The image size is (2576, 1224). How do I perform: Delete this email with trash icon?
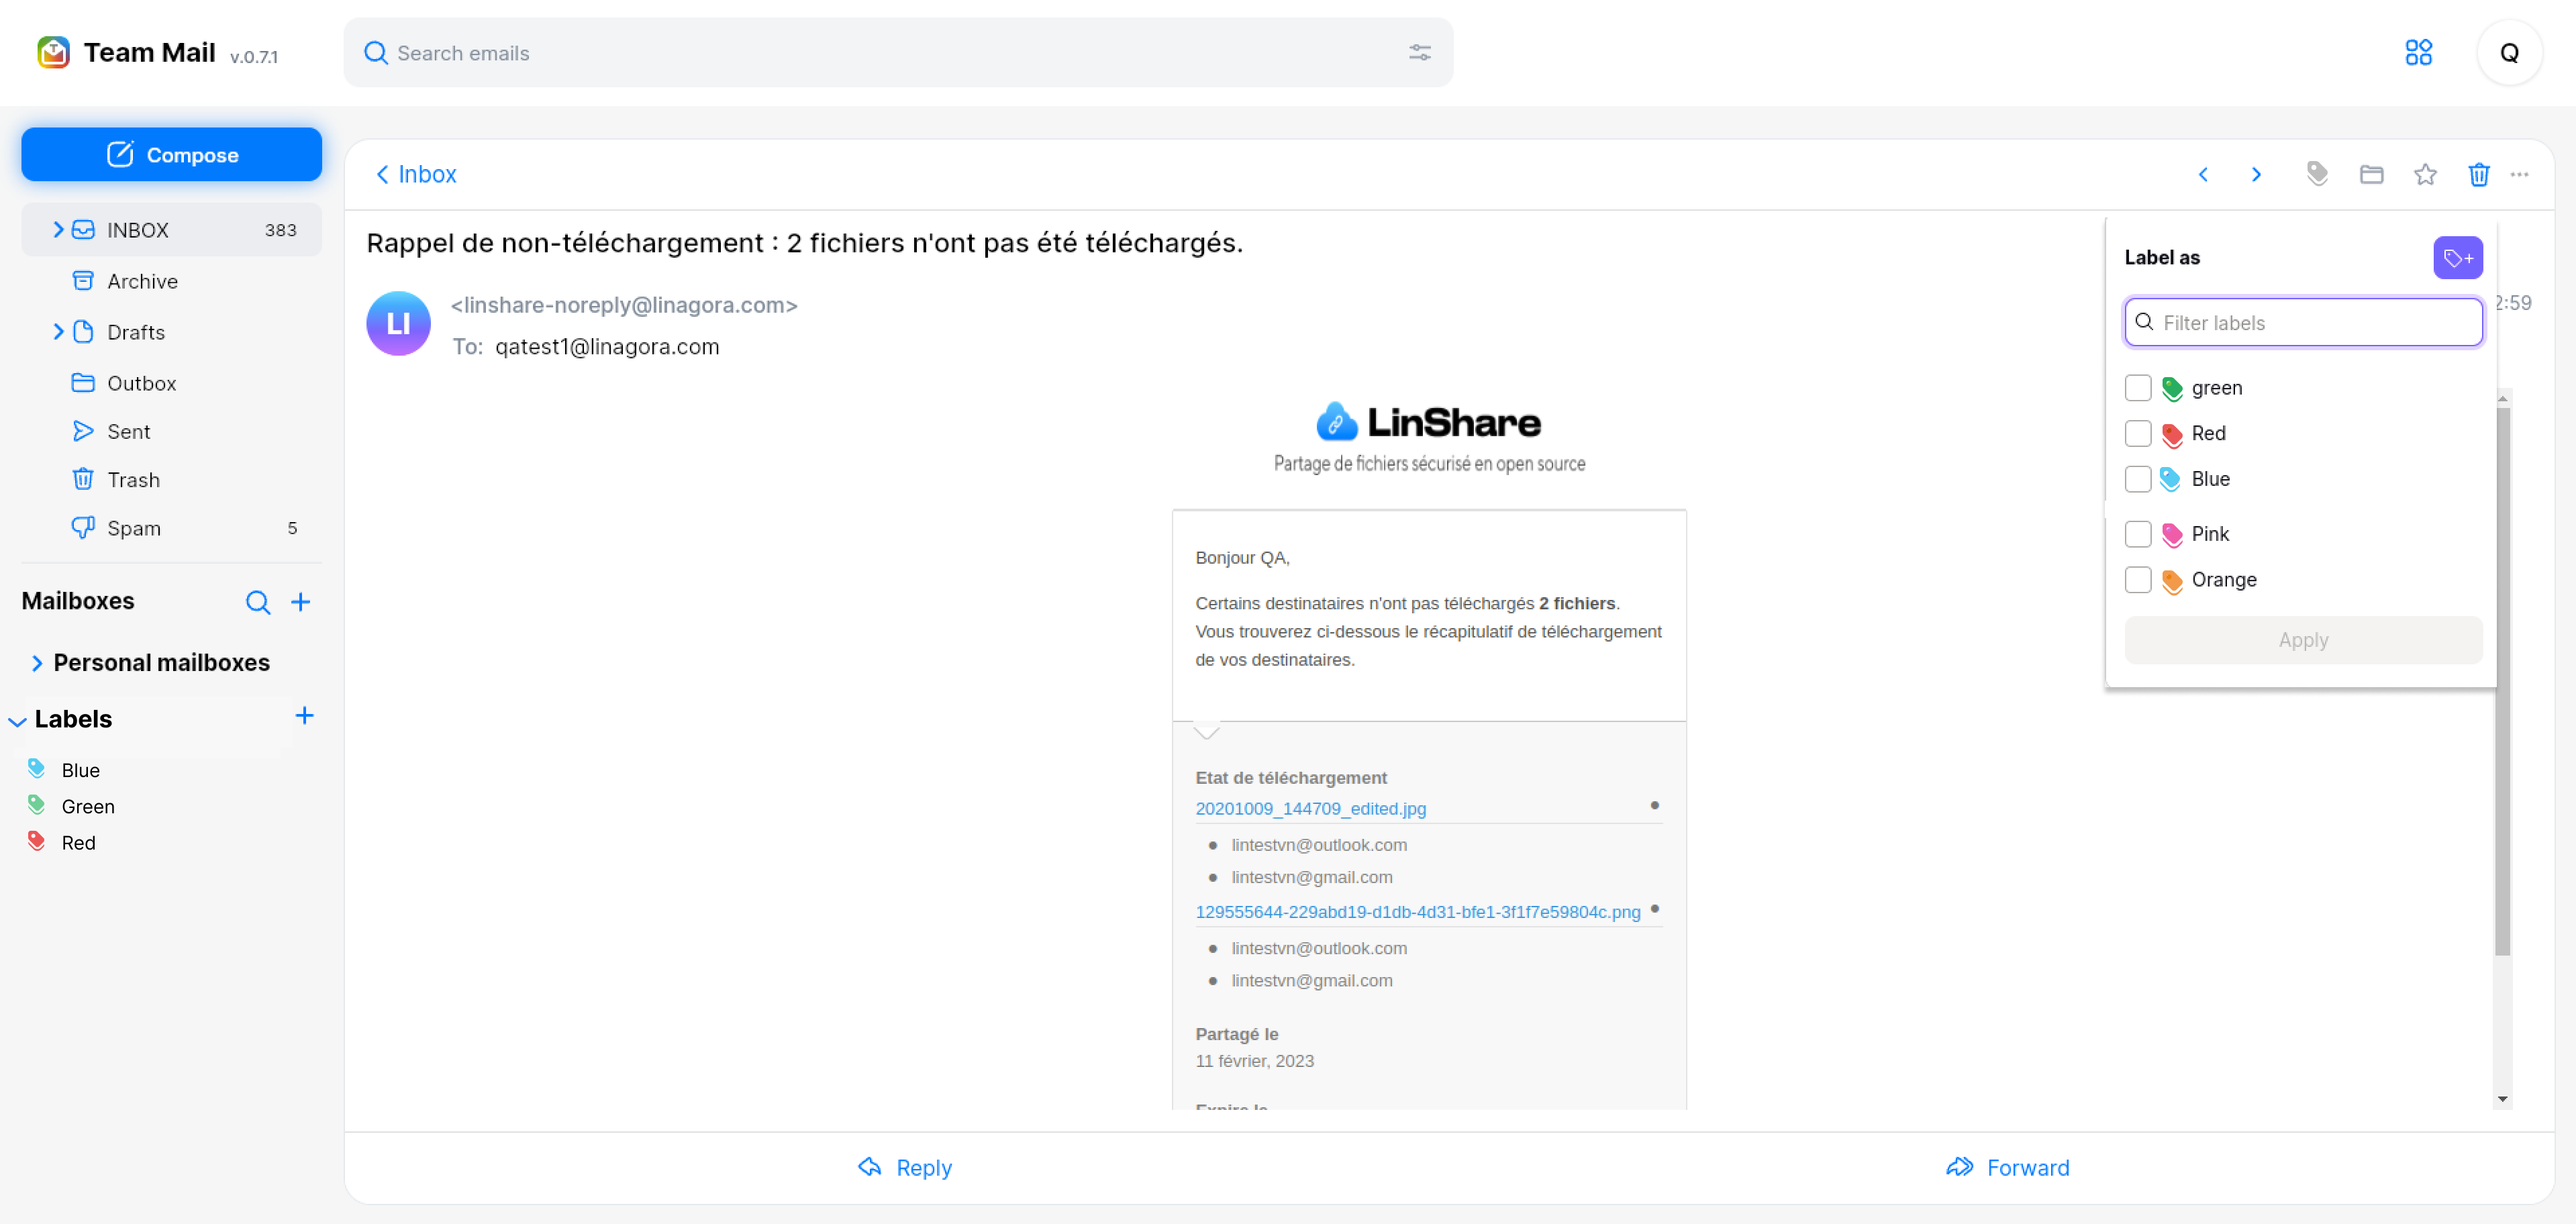[2478, 174]
